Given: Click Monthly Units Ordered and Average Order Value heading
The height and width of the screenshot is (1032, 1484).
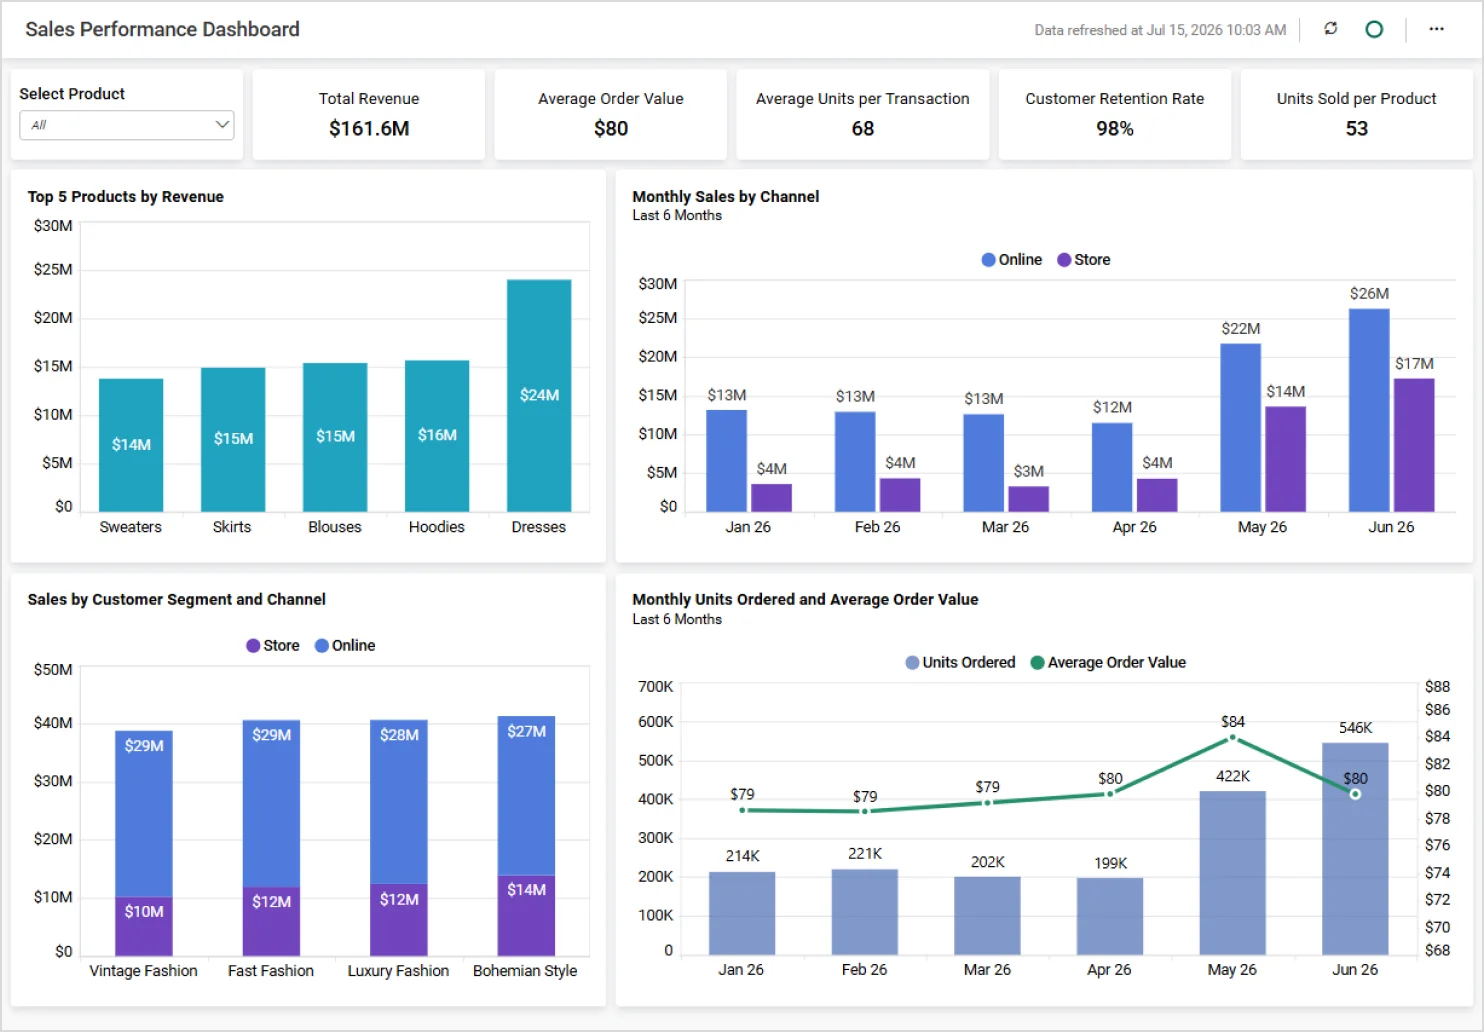Looking at the screenshot, I should [x=805, y=600].
